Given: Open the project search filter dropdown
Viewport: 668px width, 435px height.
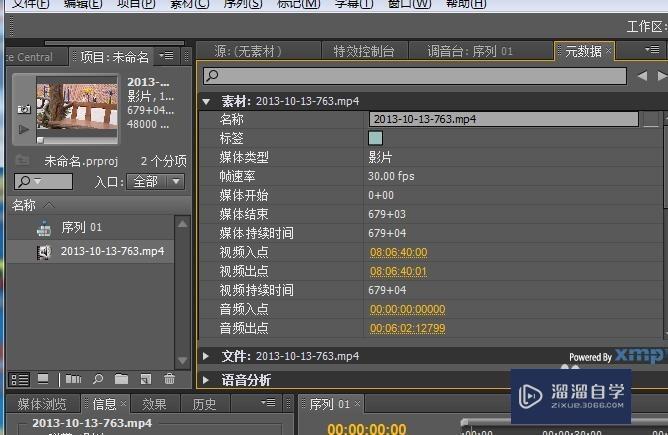Looking at the screenshot, I should point(38,181).
